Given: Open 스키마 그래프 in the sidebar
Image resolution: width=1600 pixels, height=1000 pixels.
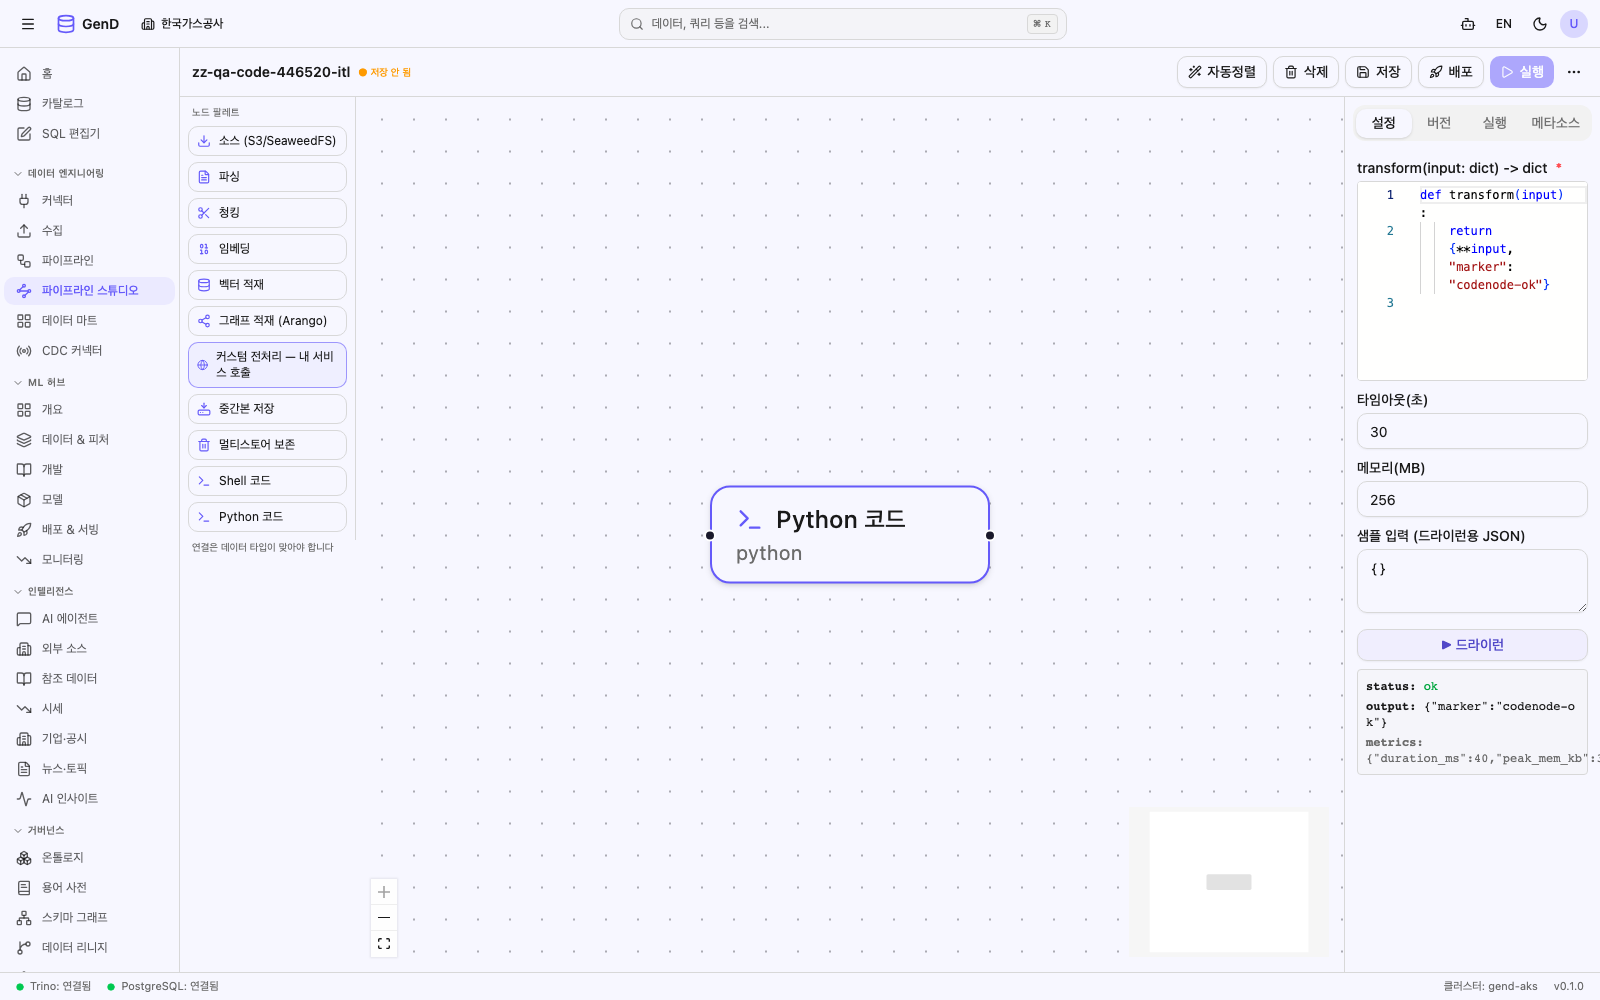Looking at the screenshot, I should point(90,918).
